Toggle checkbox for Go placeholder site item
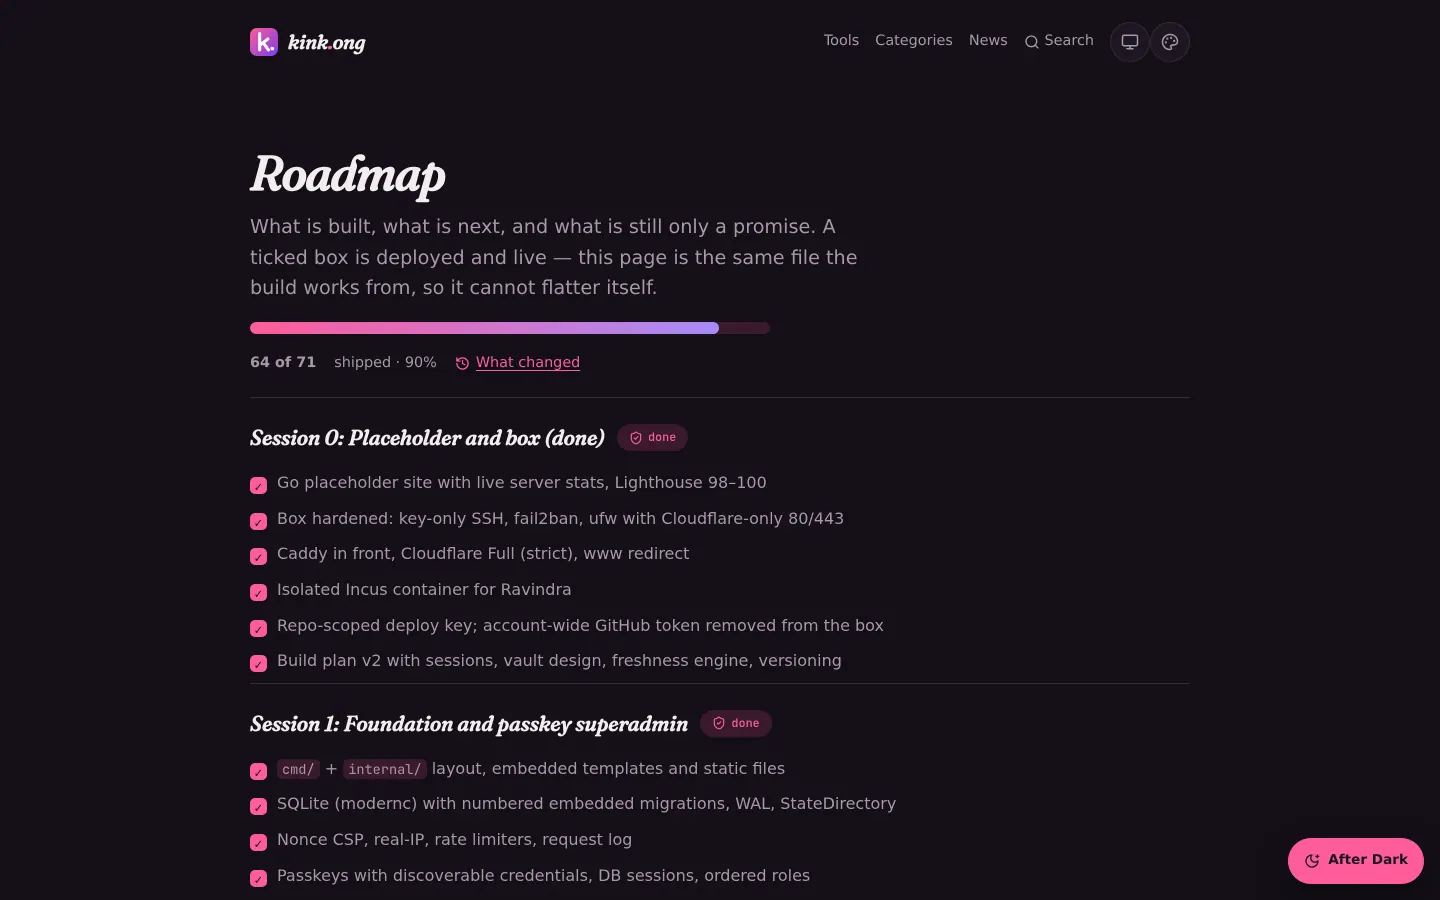The image size is (1440, 900). pos(258,485)
